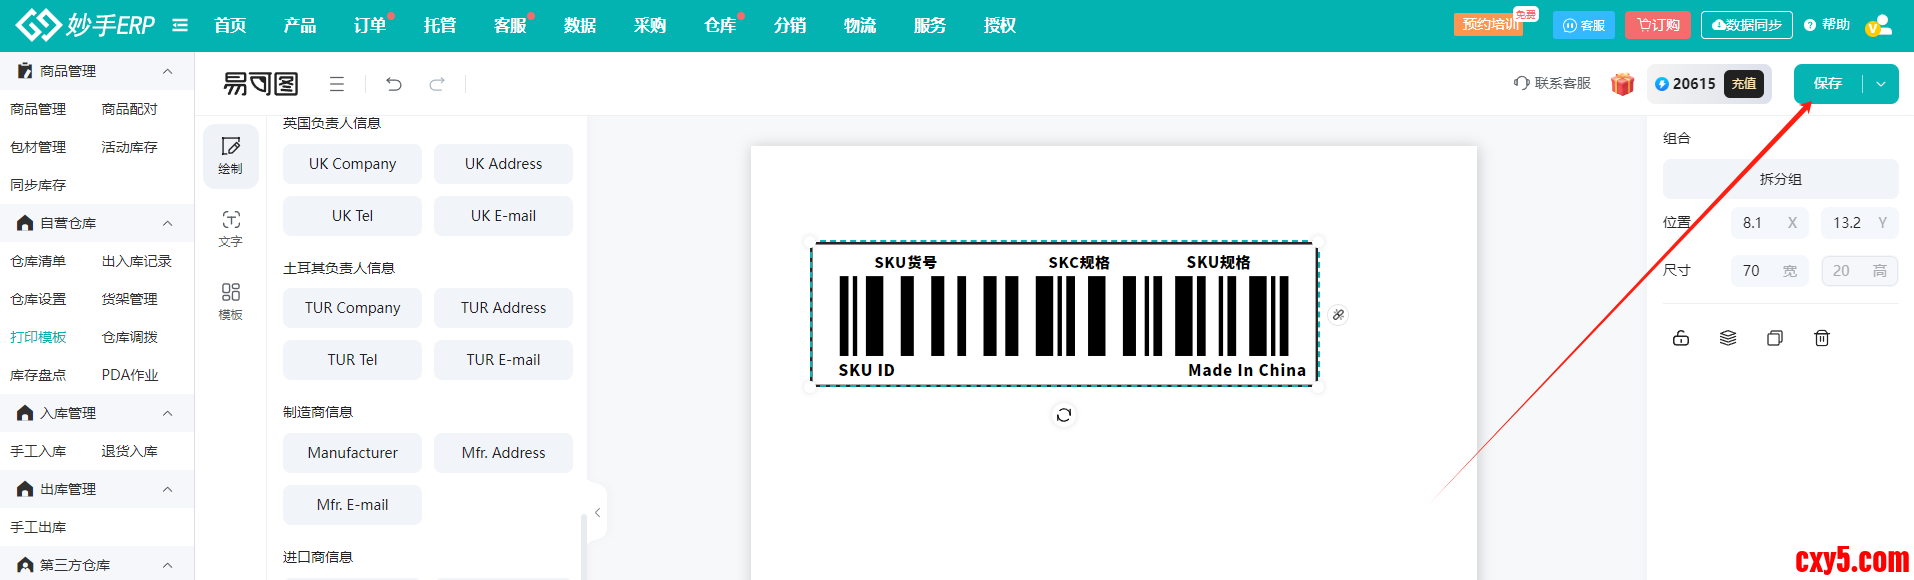Open the 模板 templates panel
This screenshot has width=1914, height=580.
[x=231, y=301]
